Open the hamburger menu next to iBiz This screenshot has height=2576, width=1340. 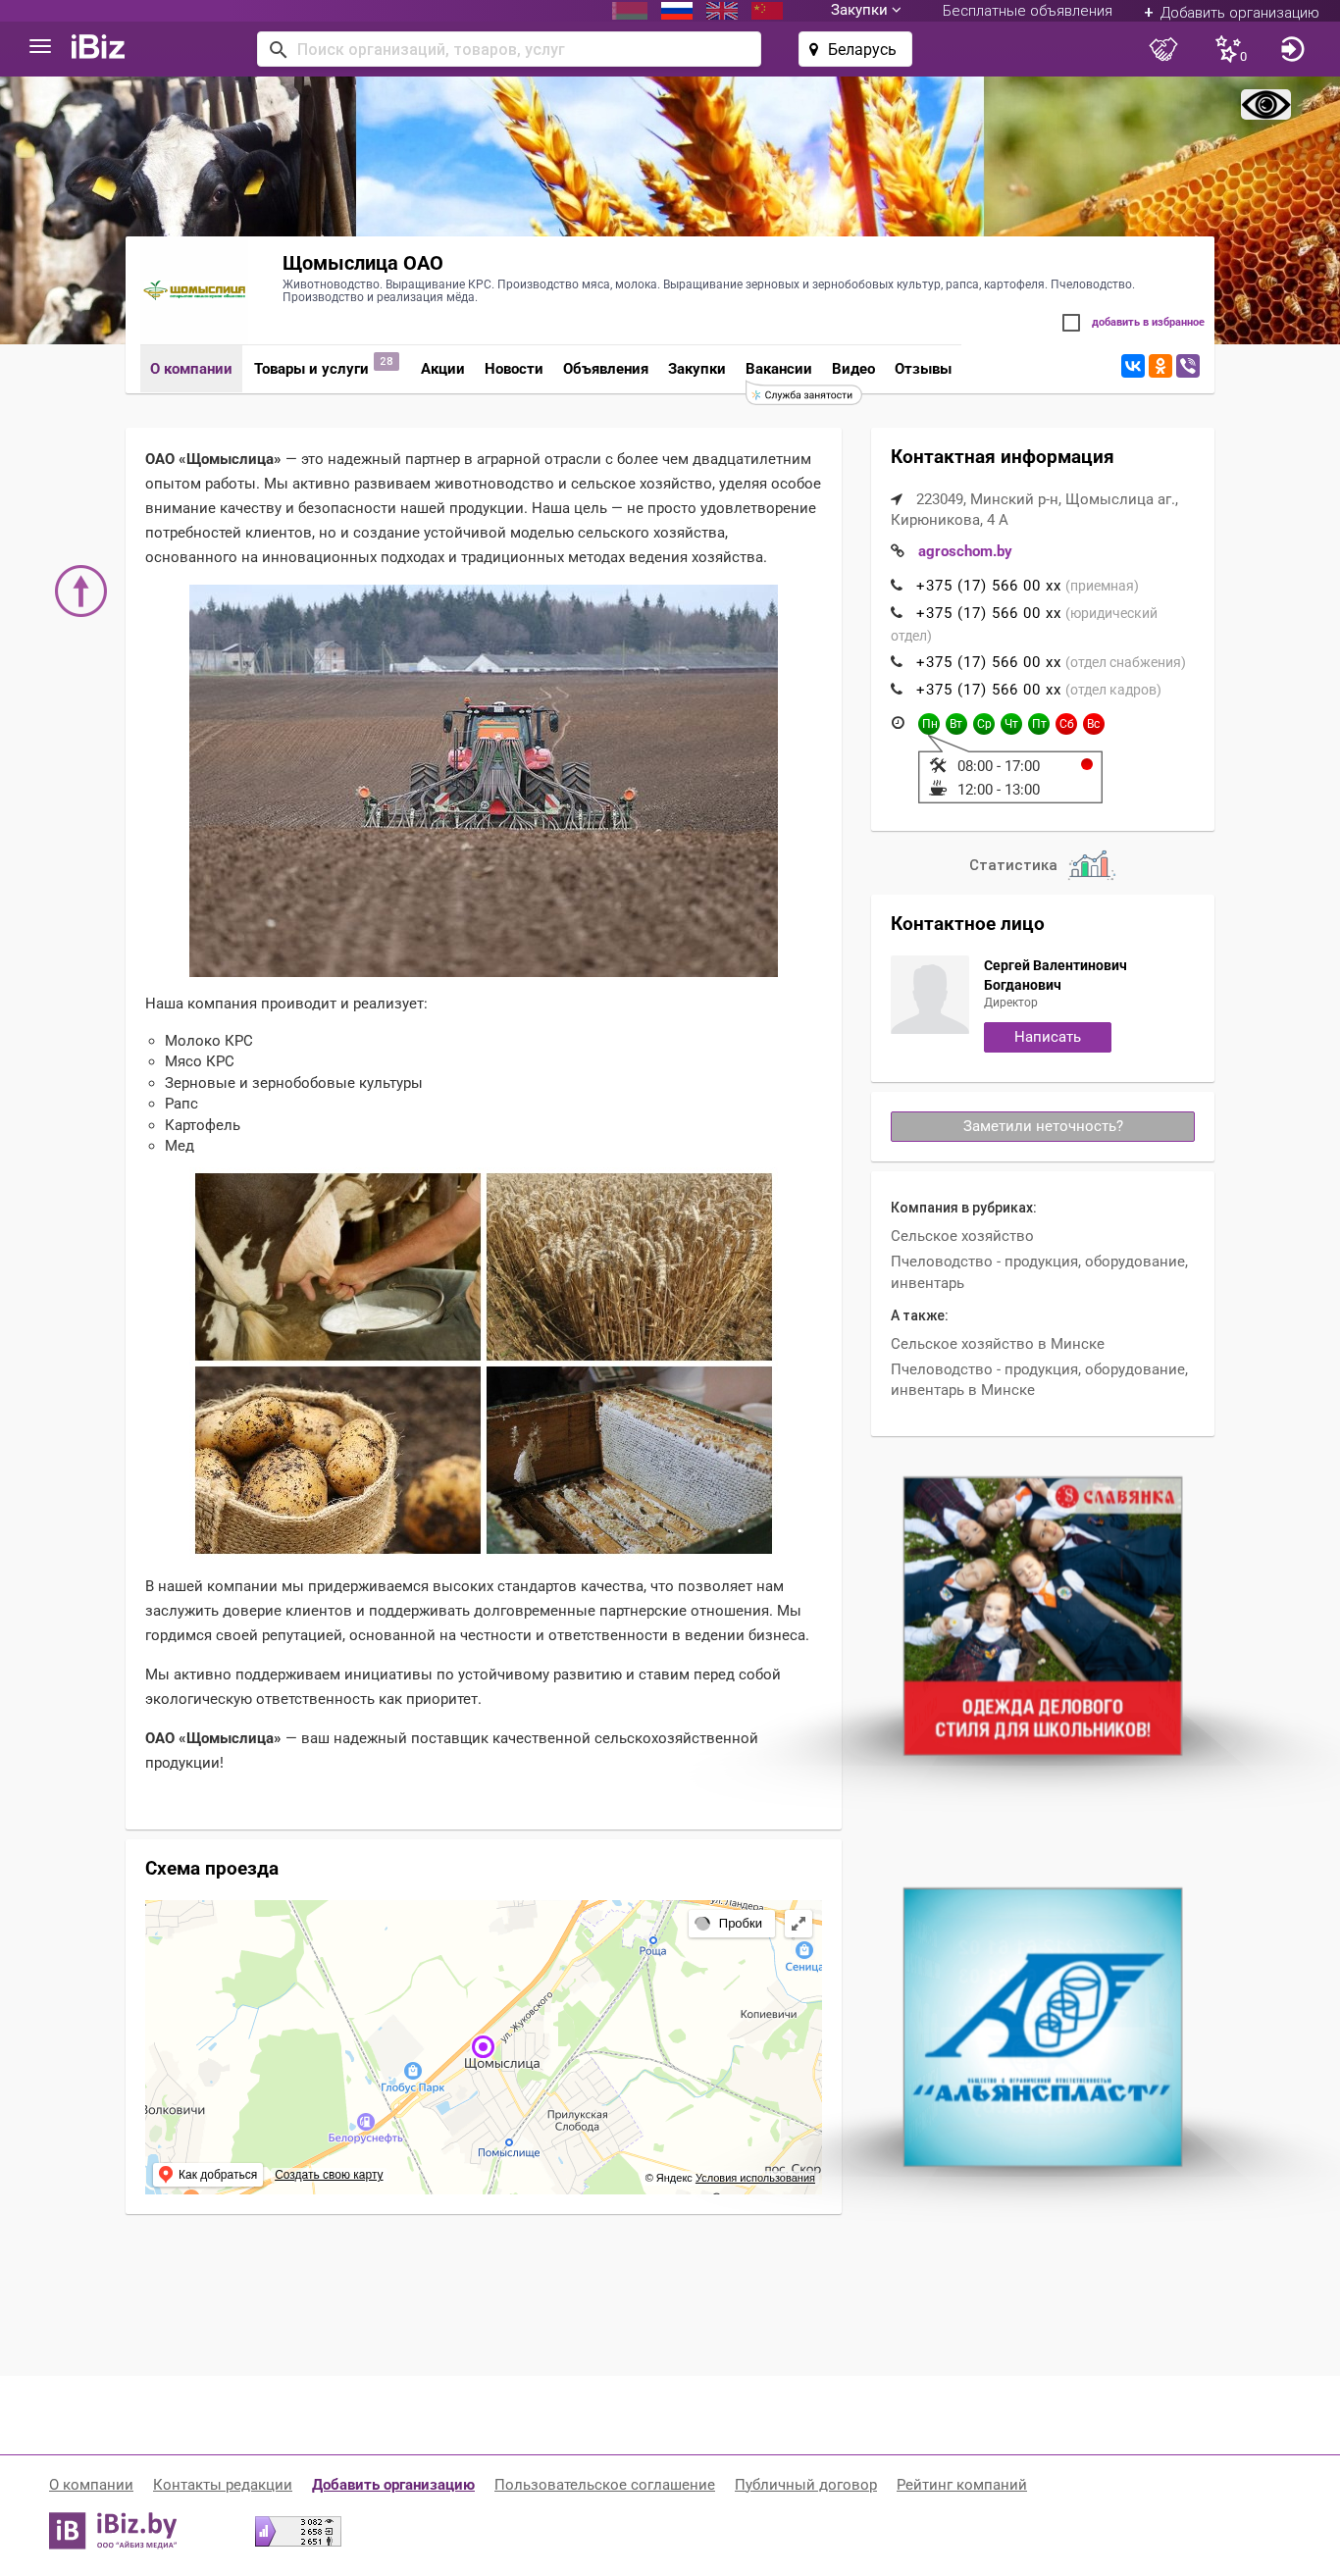40,47
